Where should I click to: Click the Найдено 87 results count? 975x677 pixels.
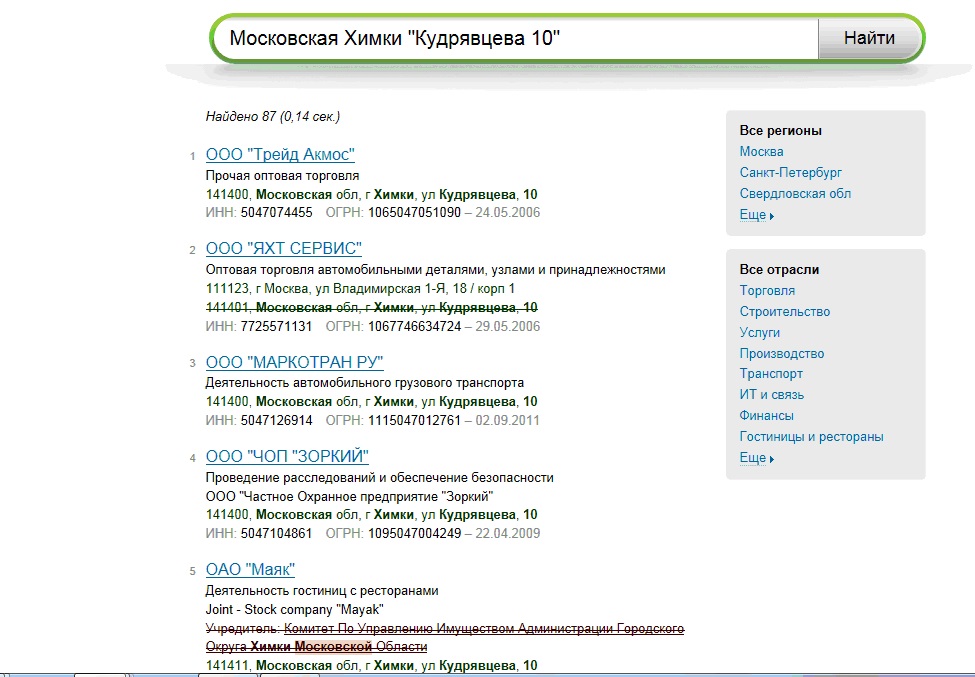(x=273, y=116)
